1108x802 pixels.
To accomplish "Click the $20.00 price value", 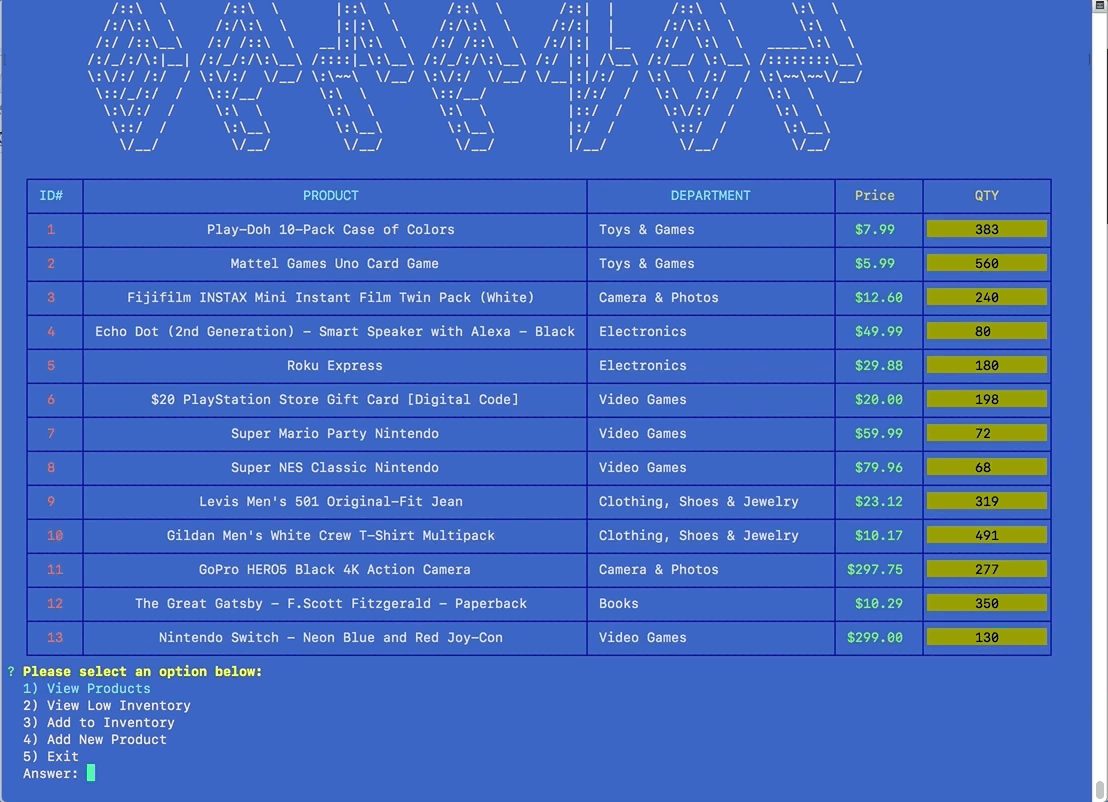I will 878,399.
